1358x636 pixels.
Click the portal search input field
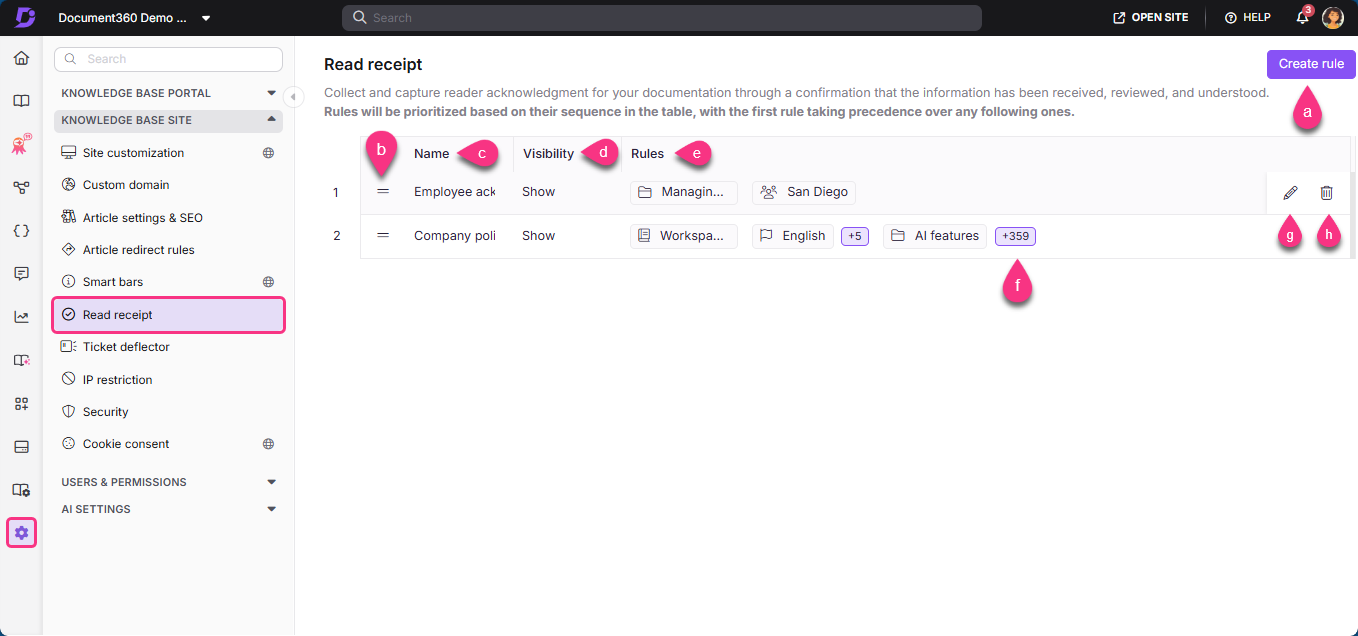(x=660, y=17)
